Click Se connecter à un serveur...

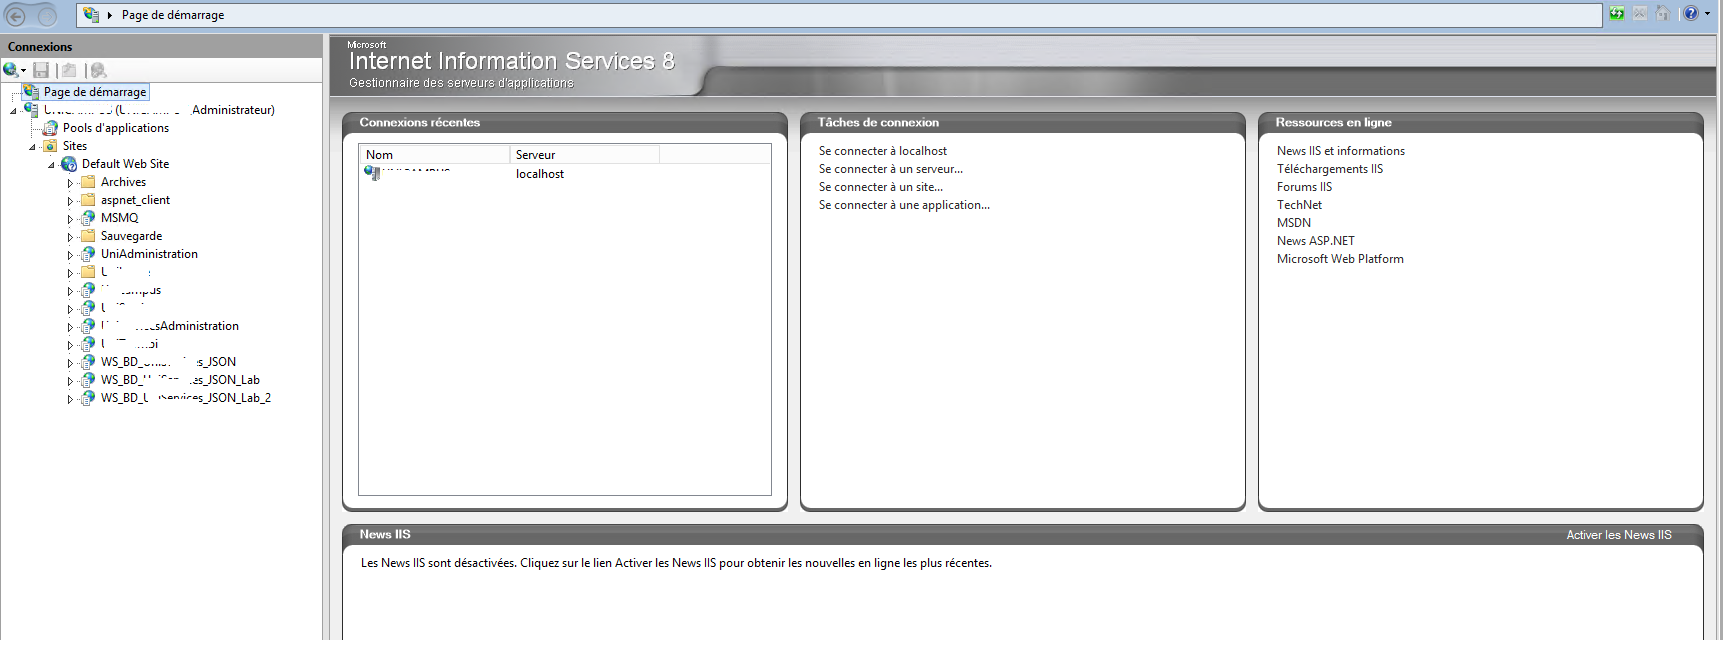point(890,169)
